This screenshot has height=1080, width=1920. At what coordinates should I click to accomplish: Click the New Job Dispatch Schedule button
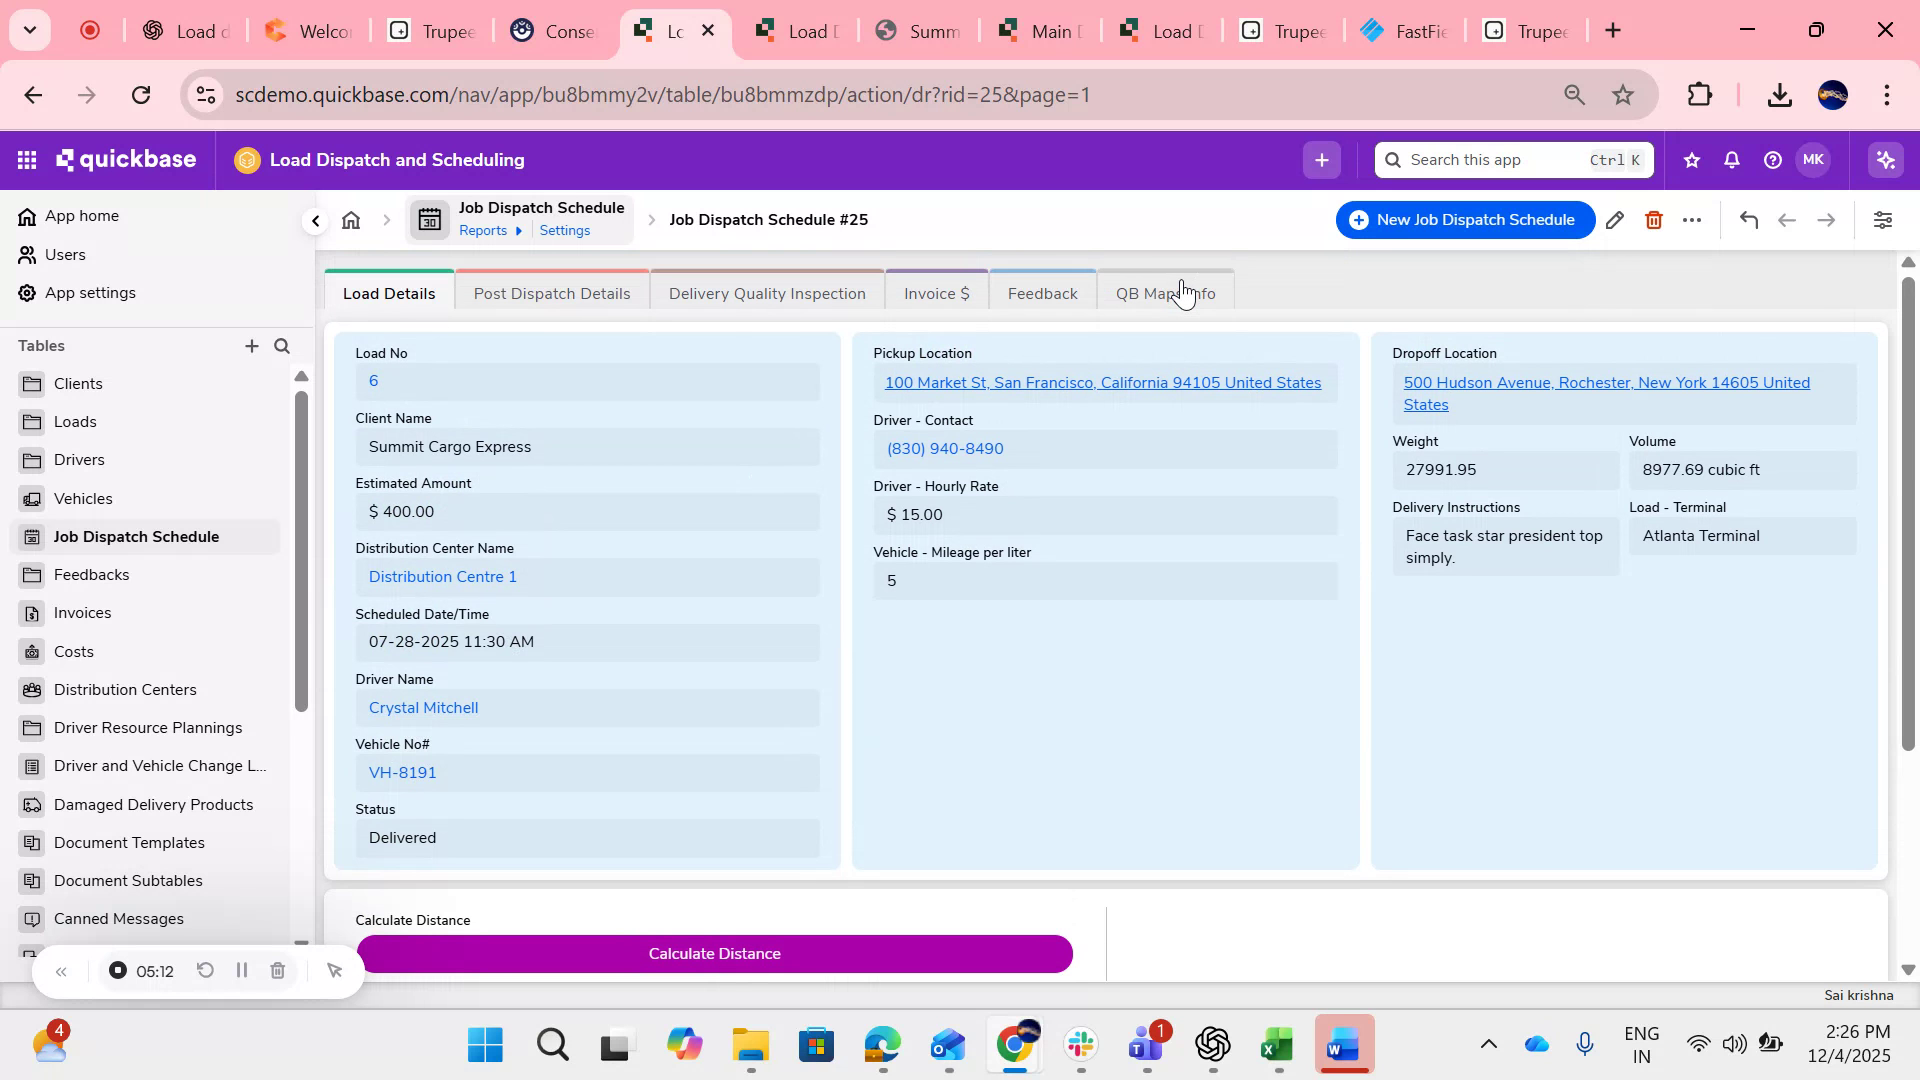[1464, 219]
